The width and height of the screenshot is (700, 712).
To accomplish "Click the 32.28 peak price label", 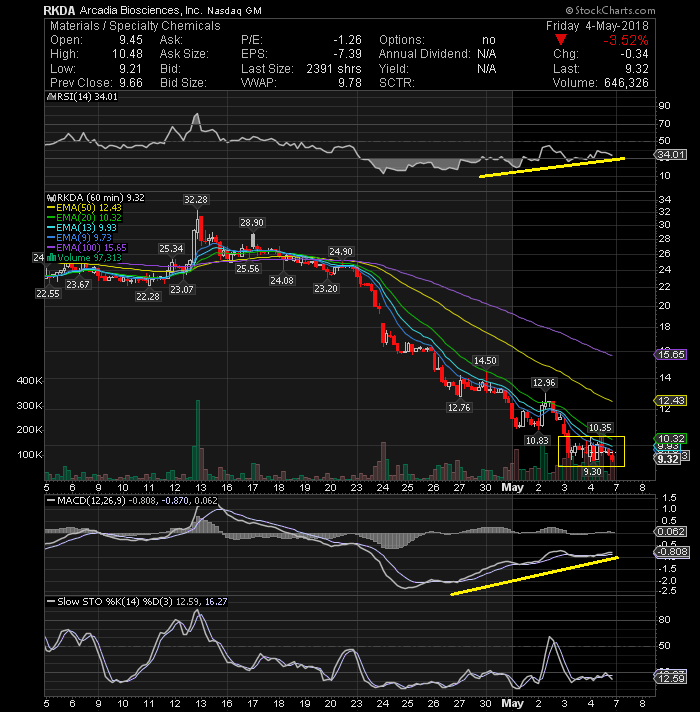I will [196, 199].
